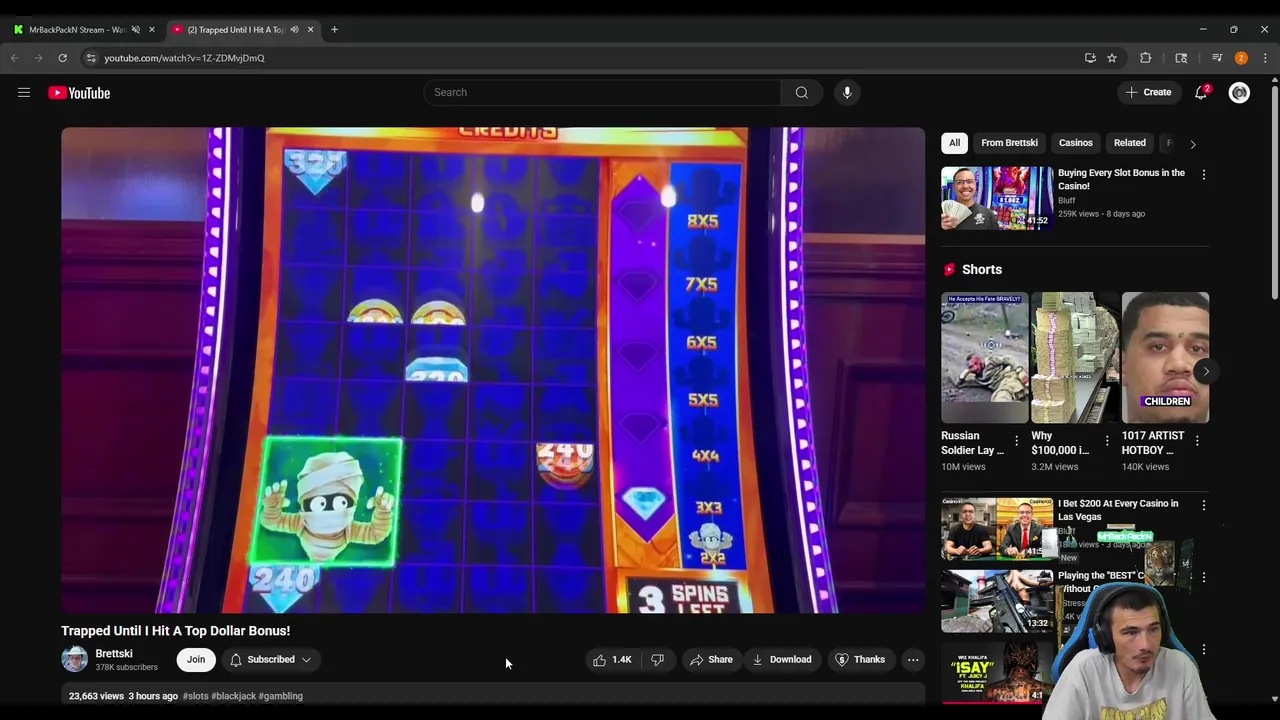Open more actions for the video
The width and height of the screenshot is (1280, 720).
tap(913, 660)
